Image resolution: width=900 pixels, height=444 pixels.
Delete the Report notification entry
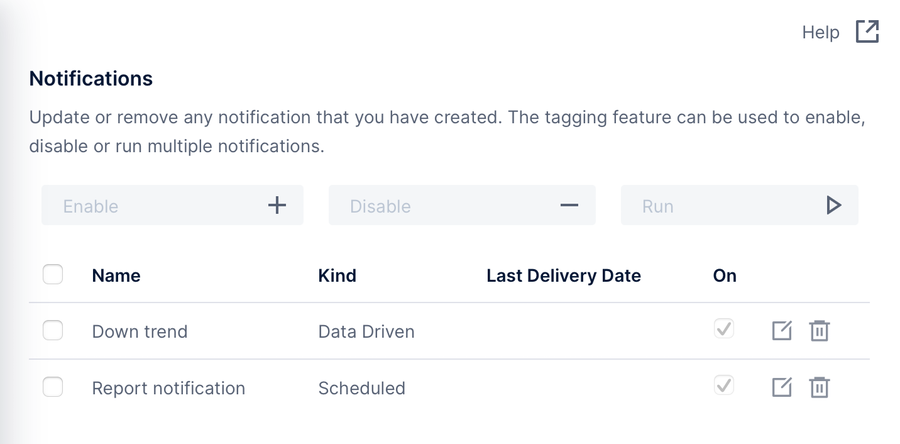pos(819,387)
